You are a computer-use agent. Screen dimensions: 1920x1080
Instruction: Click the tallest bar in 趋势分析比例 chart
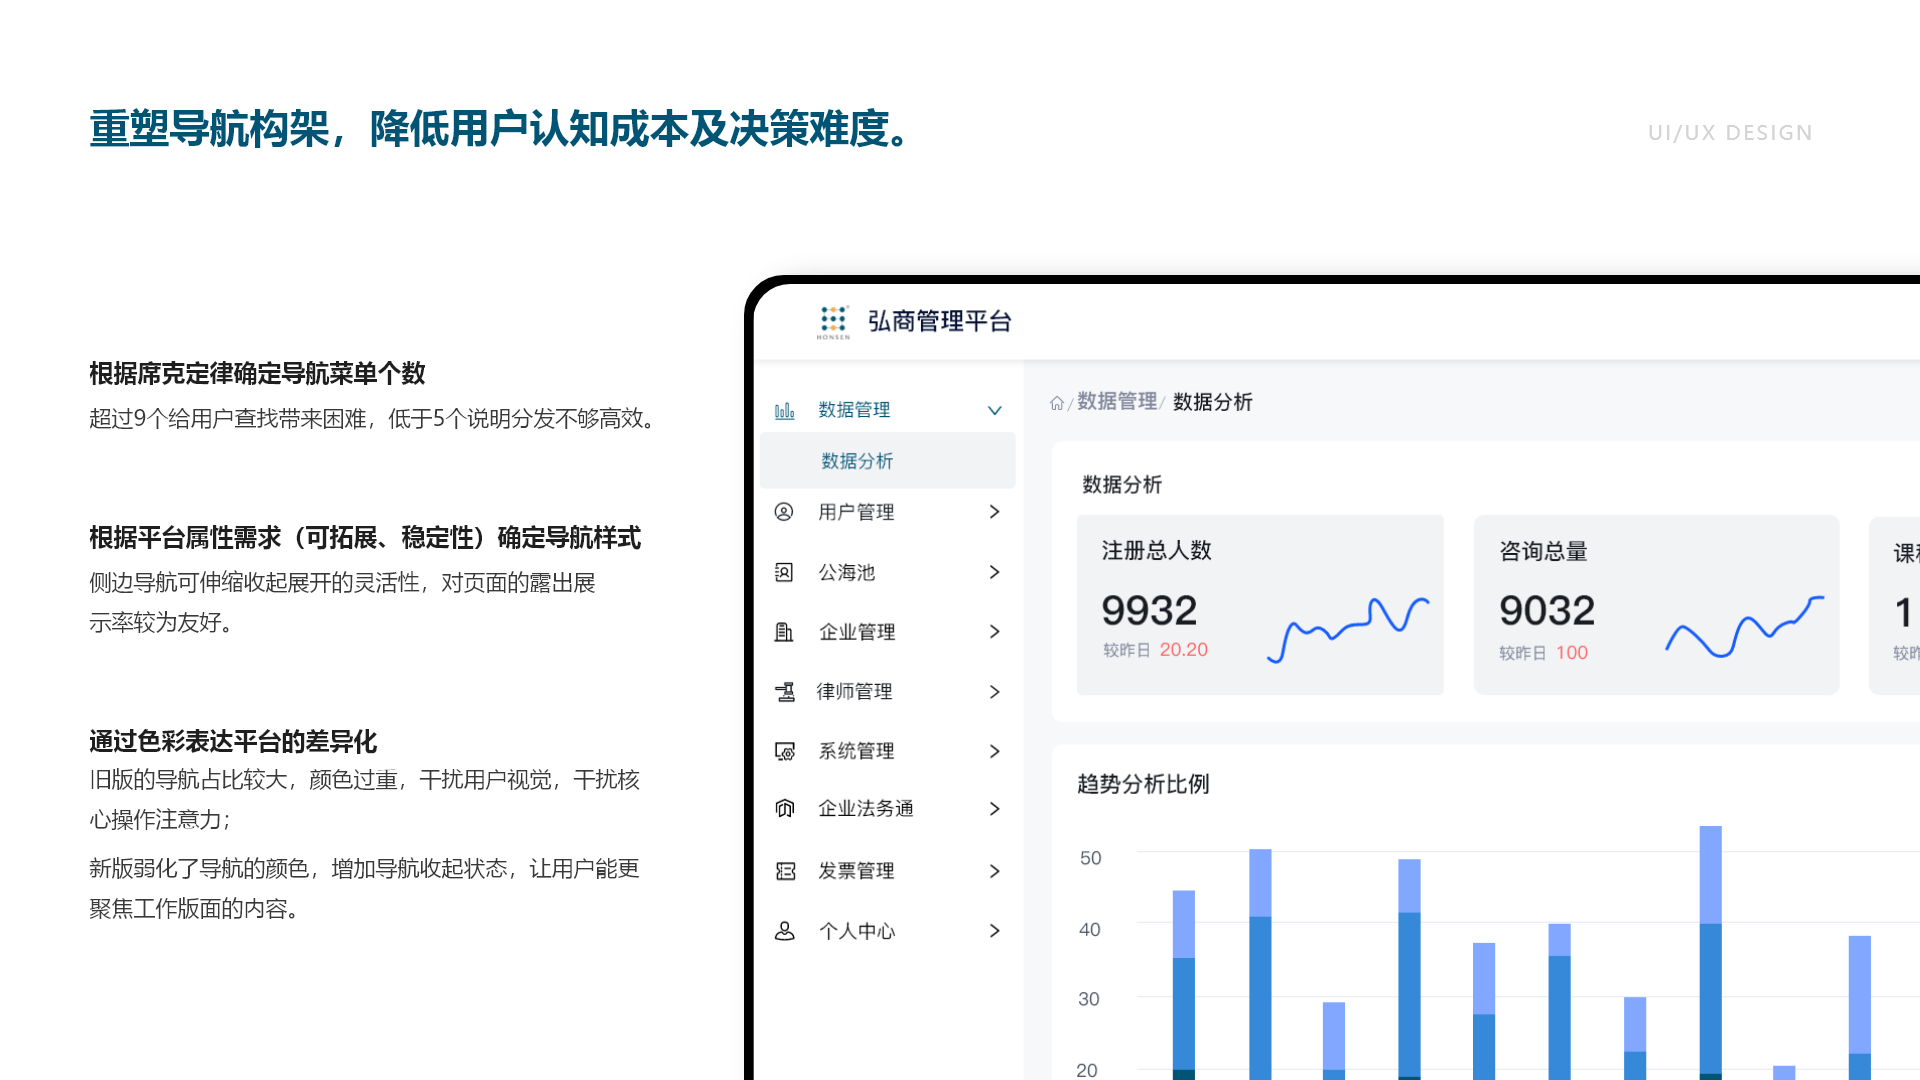[x=1710, y=950]
